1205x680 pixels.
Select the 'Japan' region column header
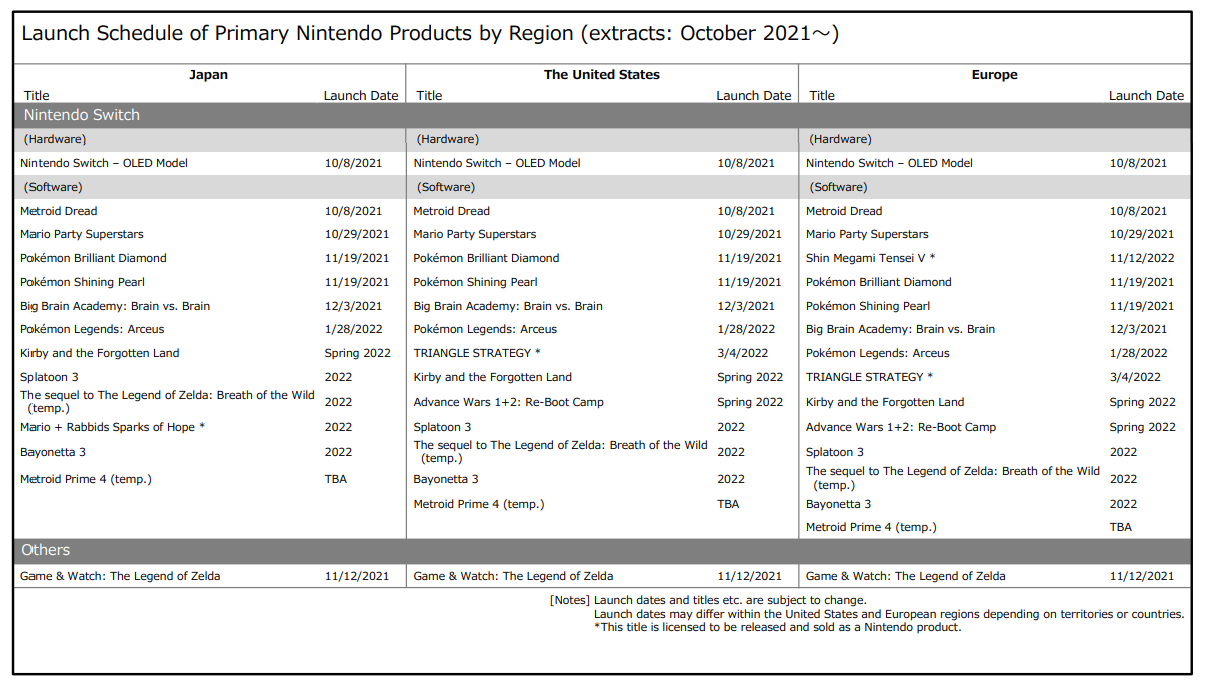click(209, 75)
